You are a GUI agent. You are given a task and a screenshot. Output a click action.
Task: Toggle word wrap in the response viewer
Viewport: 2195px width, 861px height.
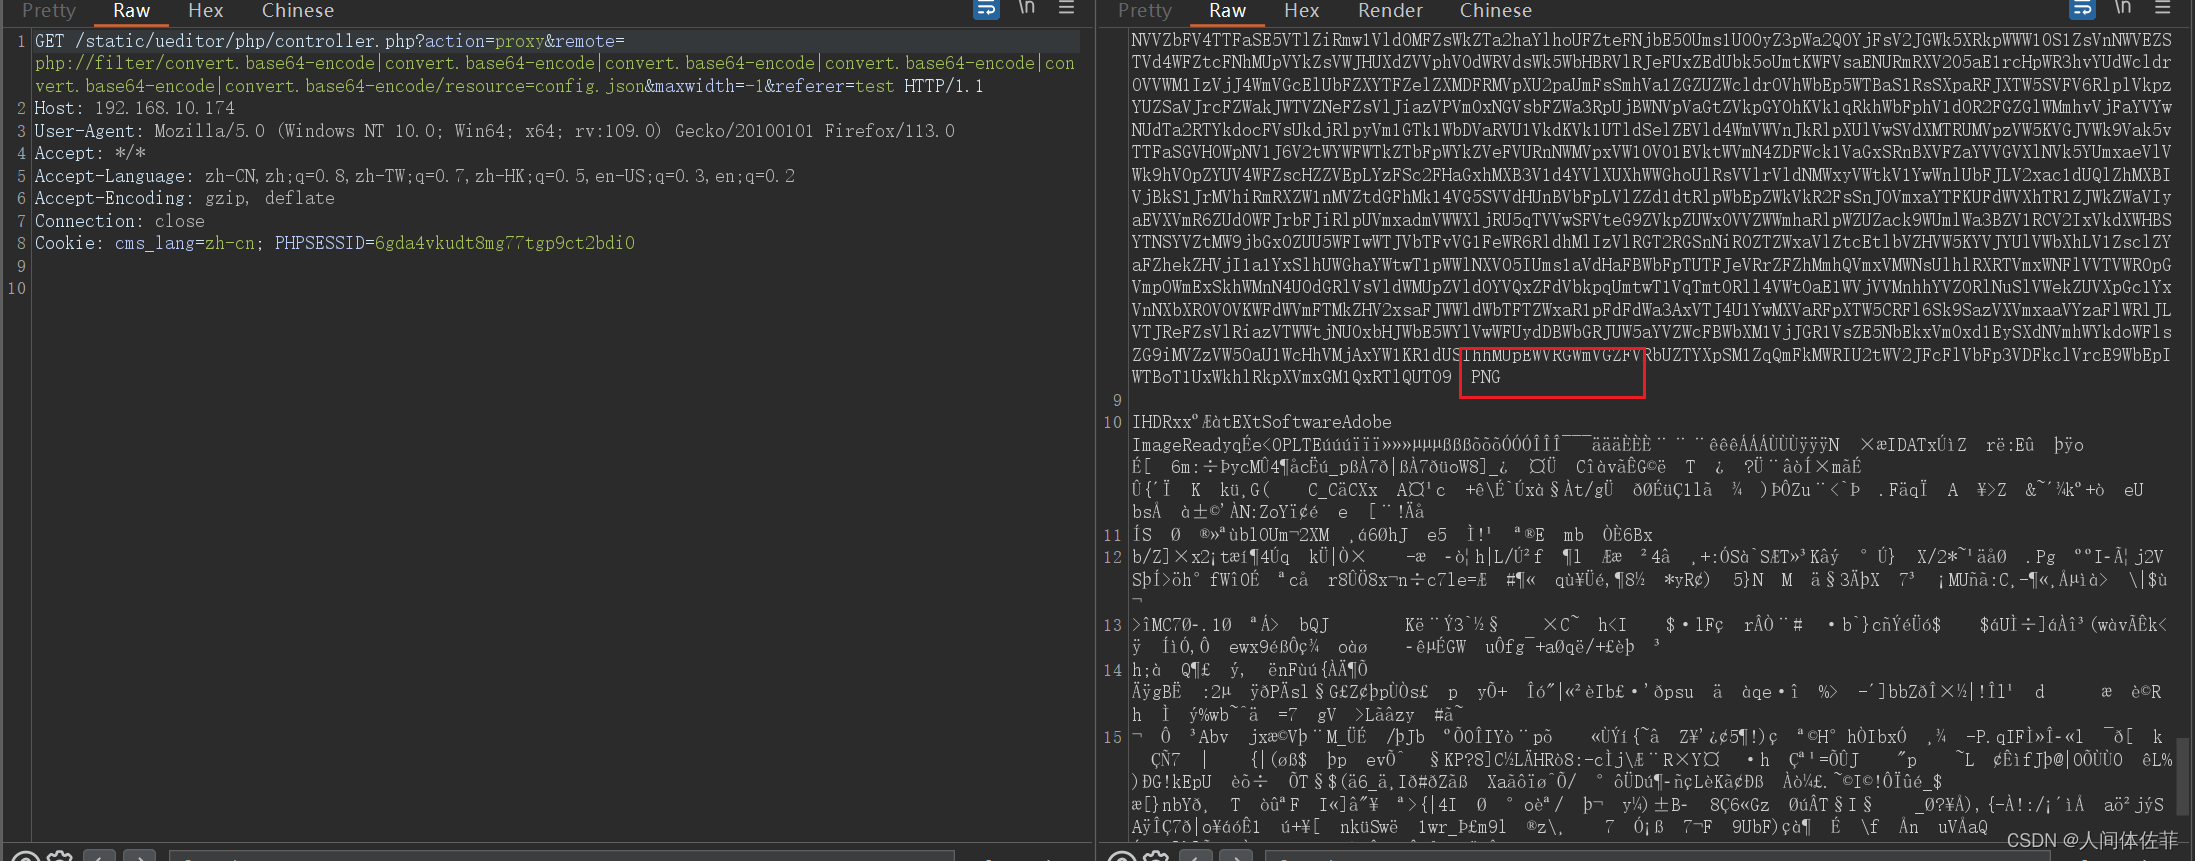(x=2082, y=9)
